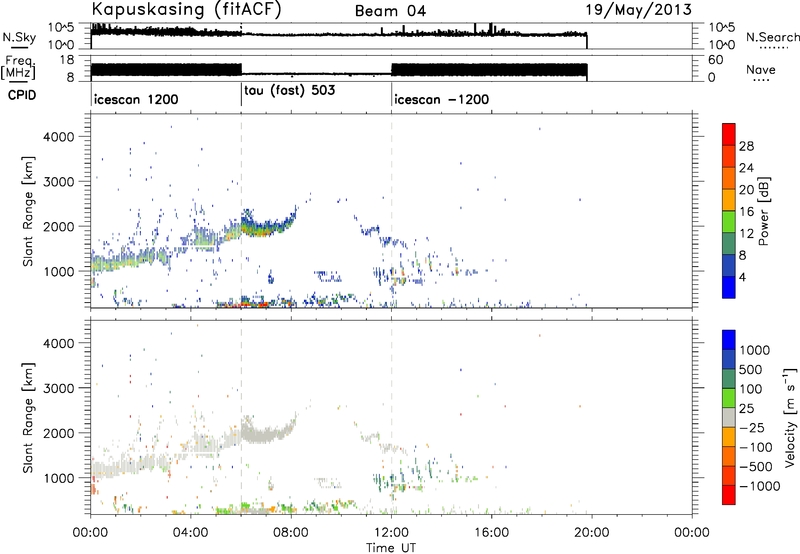Click the Kapuskasing (fitACF) plot title
Screen dimensions: 800x554
click(x=186, y=9)
